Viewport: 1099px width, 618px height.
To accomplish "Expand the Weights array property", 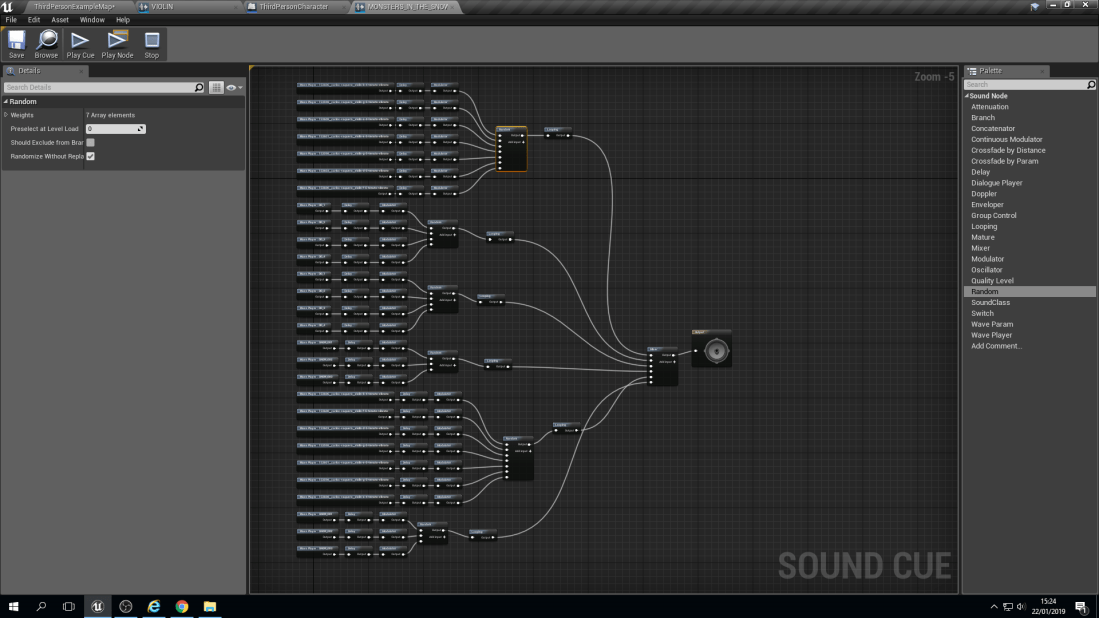I will pyautogui.click(x=5, y=115).
